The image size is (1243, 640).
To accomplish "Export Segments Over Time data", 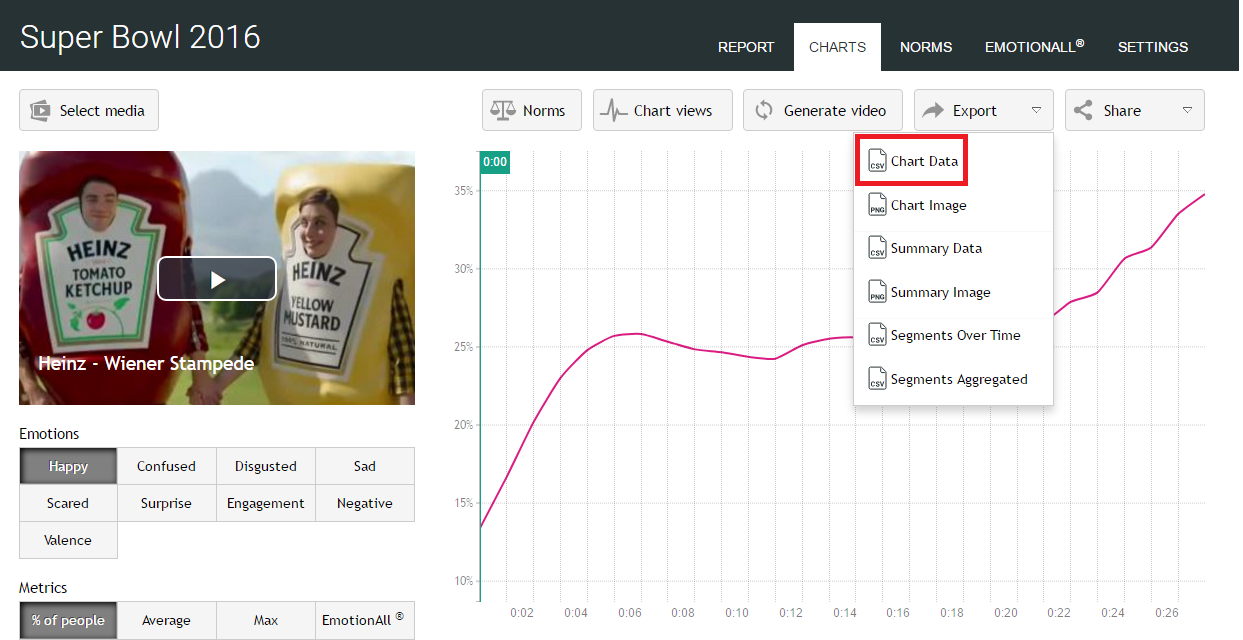I will pyautogui.click(x=953, y=335).
